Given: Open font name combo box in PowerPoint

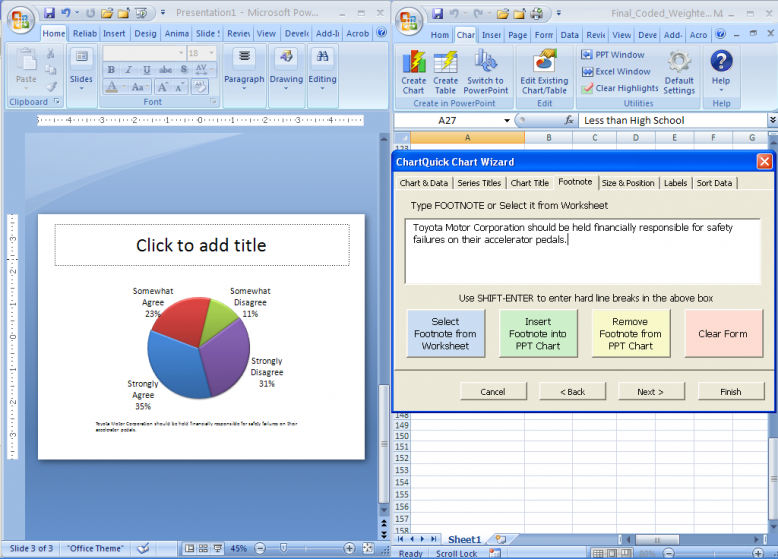Looking at the screenshot, I should click(x=144, y=53).
